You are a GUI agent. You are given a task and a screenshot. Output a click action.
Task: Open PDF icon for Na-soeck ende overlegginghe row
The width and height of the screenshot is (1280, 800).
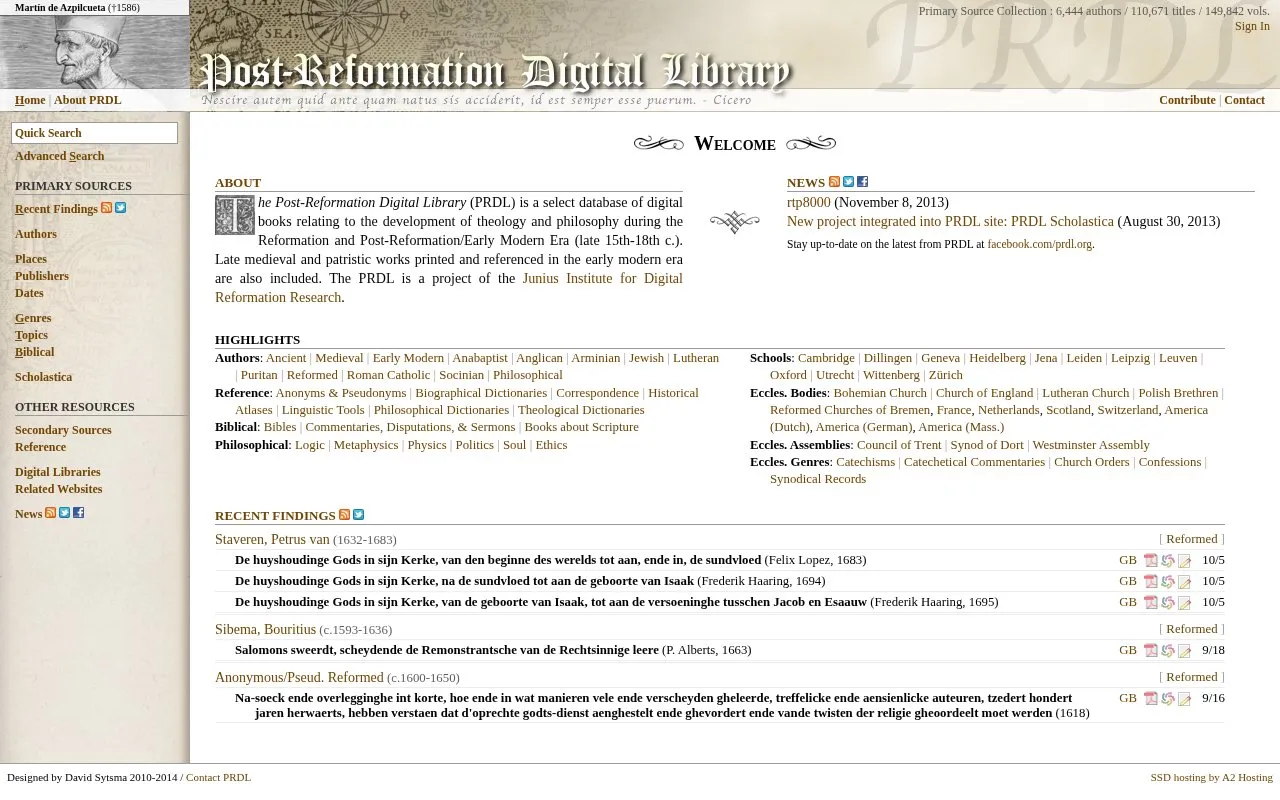pos(1151,699)
